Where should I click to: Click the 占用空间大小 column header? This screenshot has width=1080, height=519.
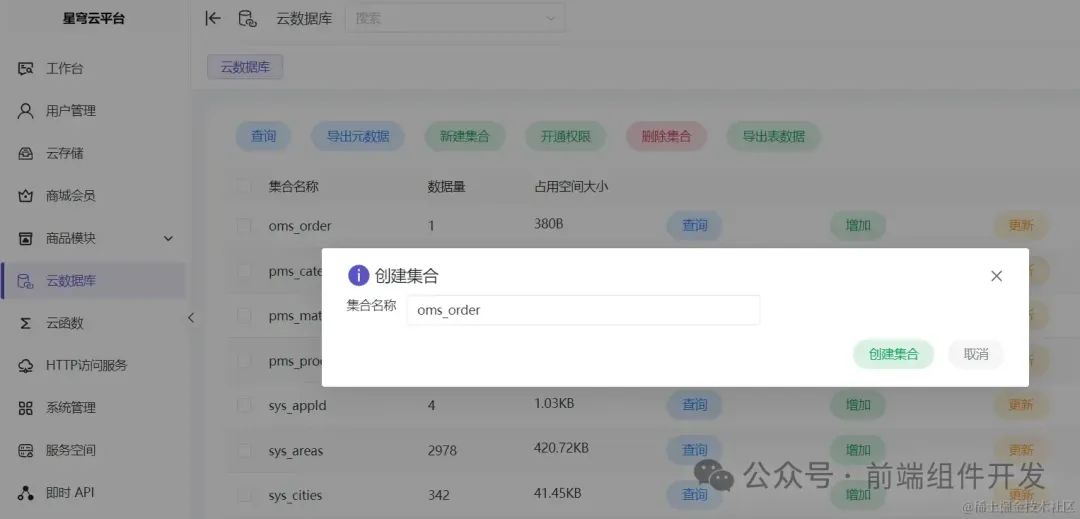(571, 186)
